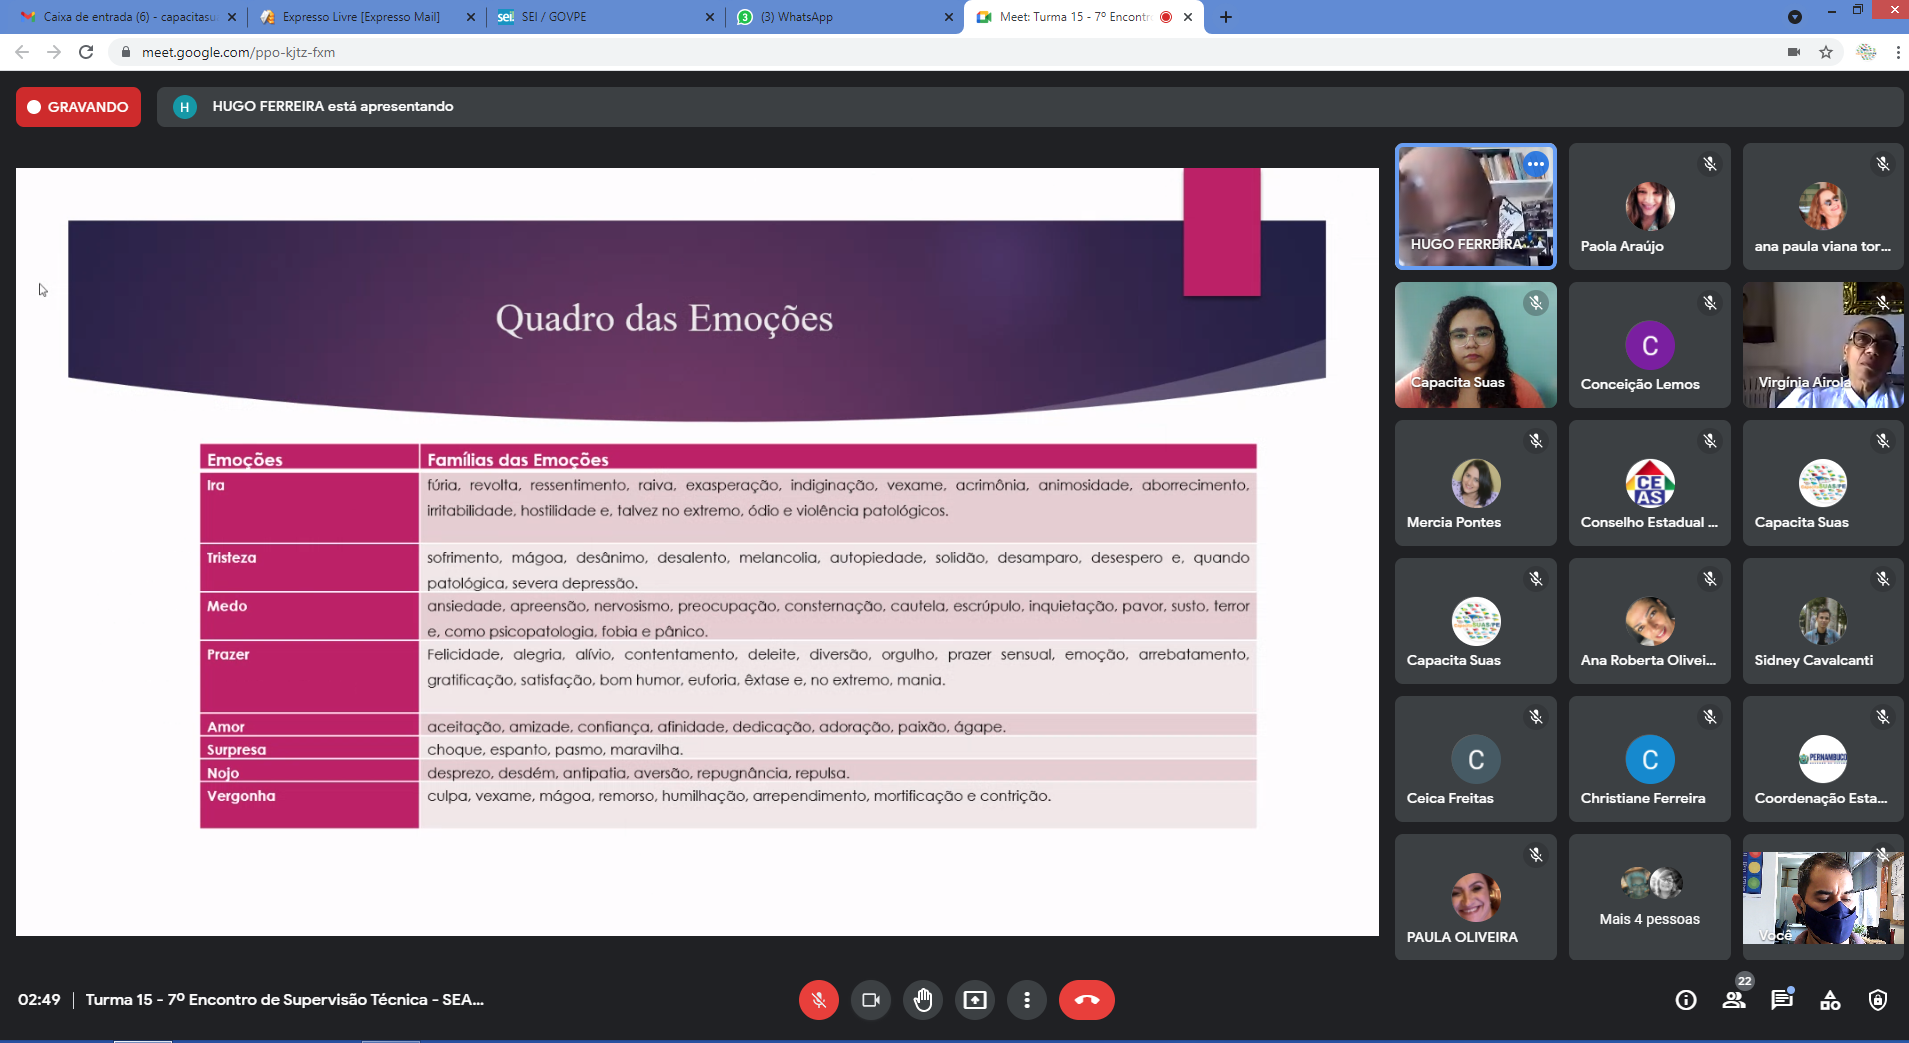Click the red leave call button
This screenshot has height=1043, width=1909.
(1086, 1000)
